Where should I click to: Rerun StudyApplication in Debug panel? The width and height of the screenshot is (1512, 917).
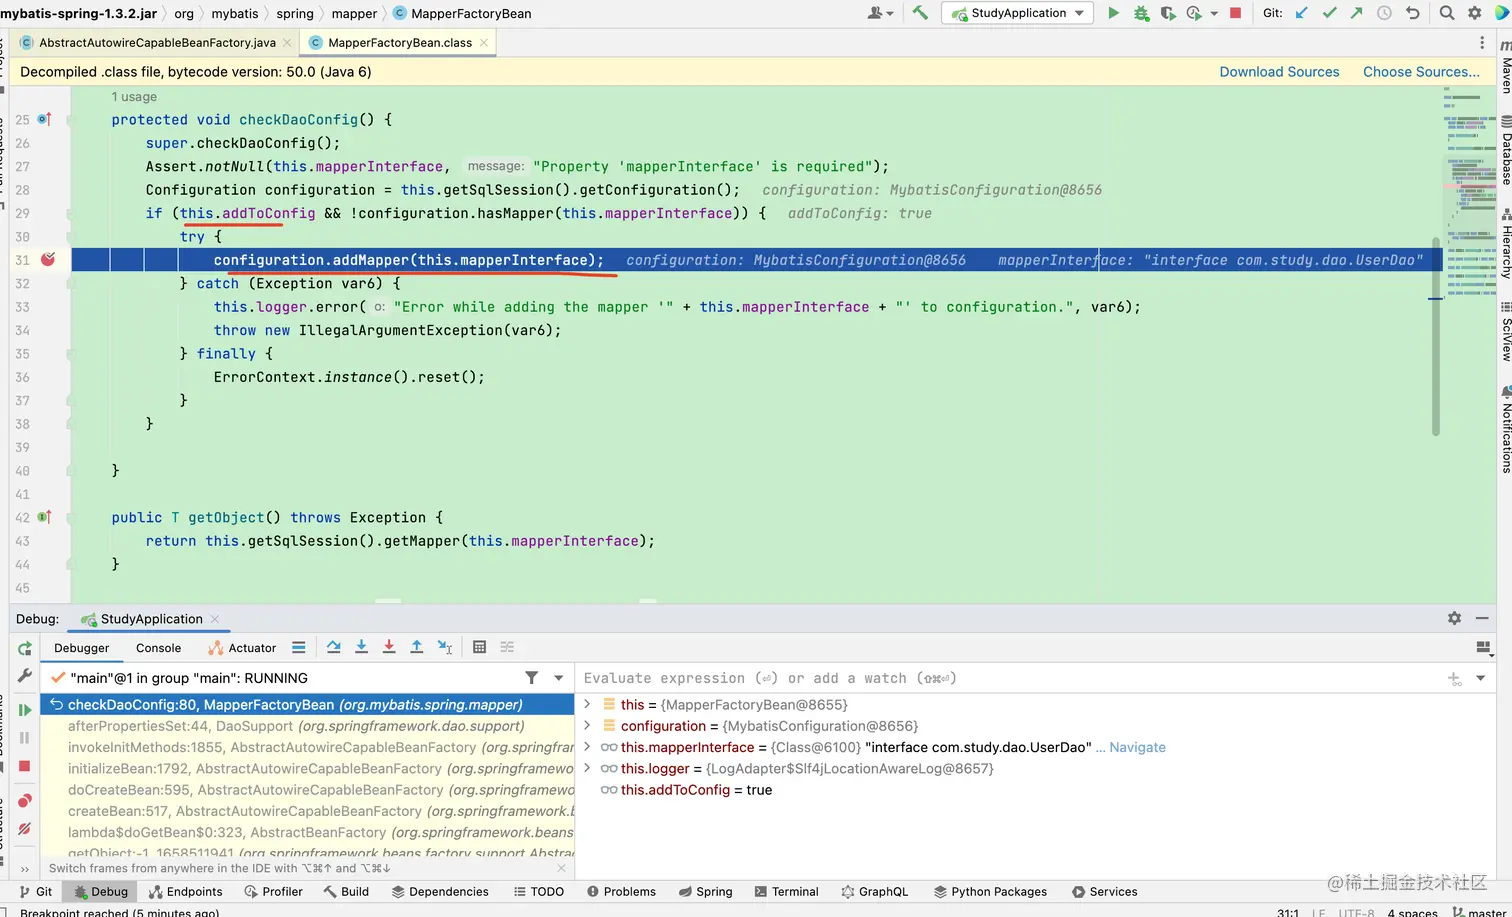(25, 648)
